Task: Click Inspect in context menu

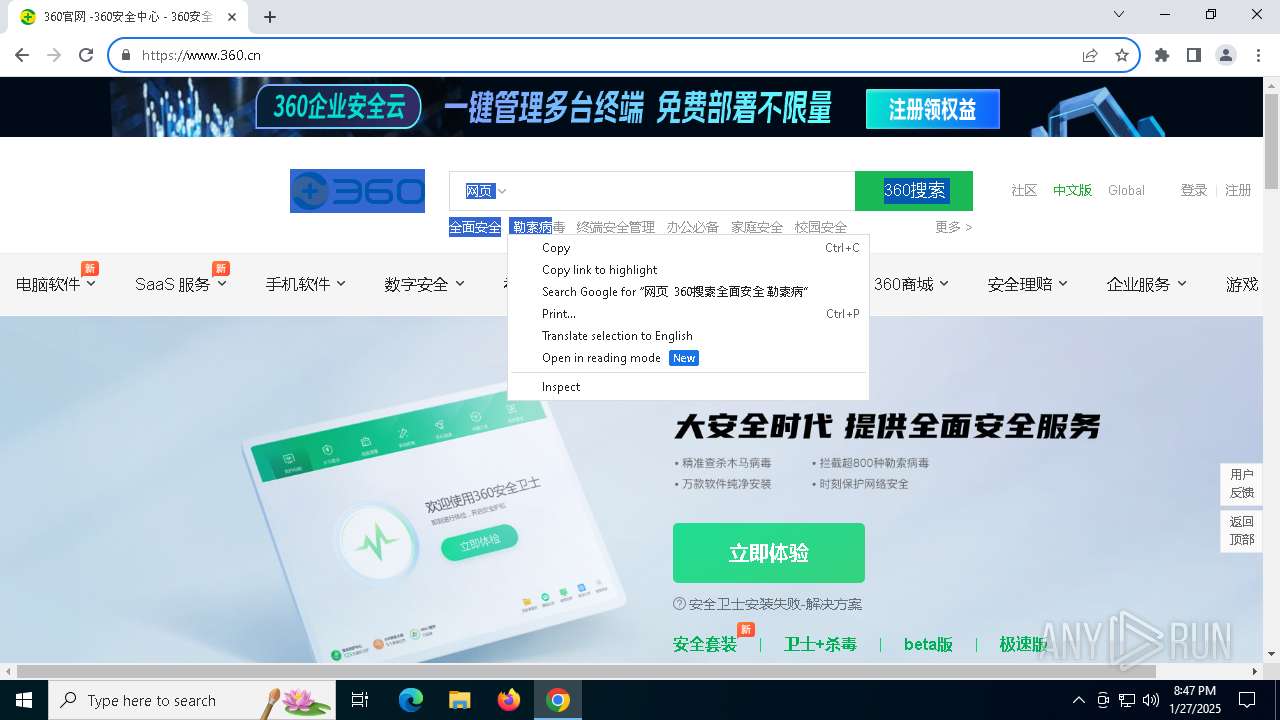Action: click(688, 387)
